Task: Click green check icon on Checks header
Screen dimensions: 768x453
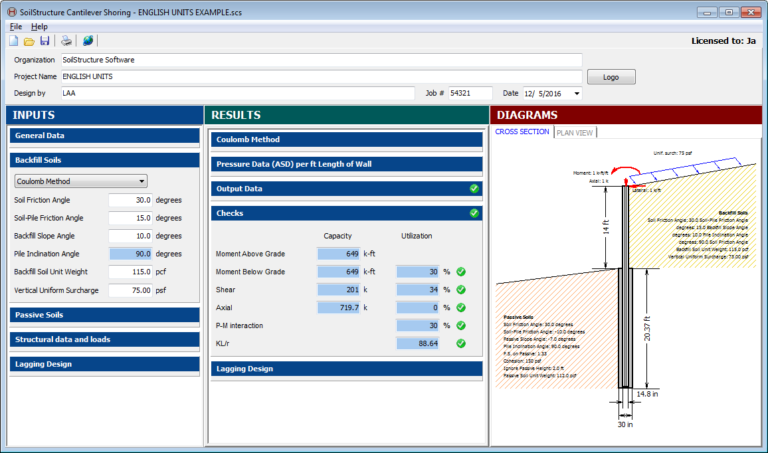Action: click(x=474, y=213)
